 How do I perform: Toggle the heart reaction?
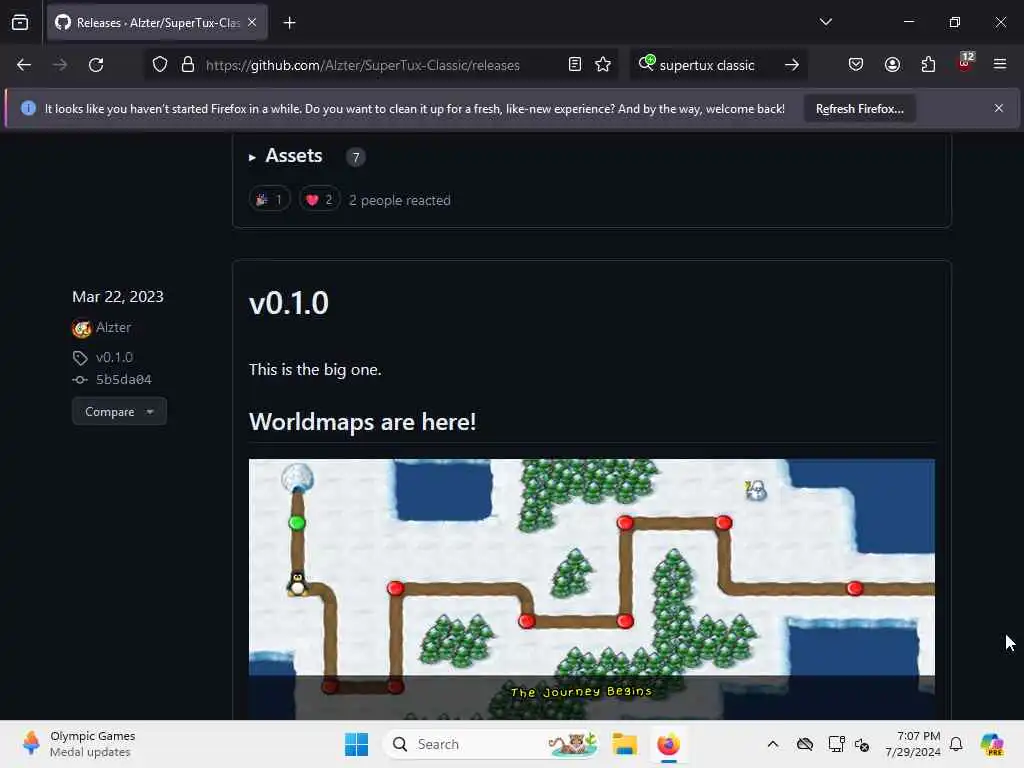click(x=319, y=200)
